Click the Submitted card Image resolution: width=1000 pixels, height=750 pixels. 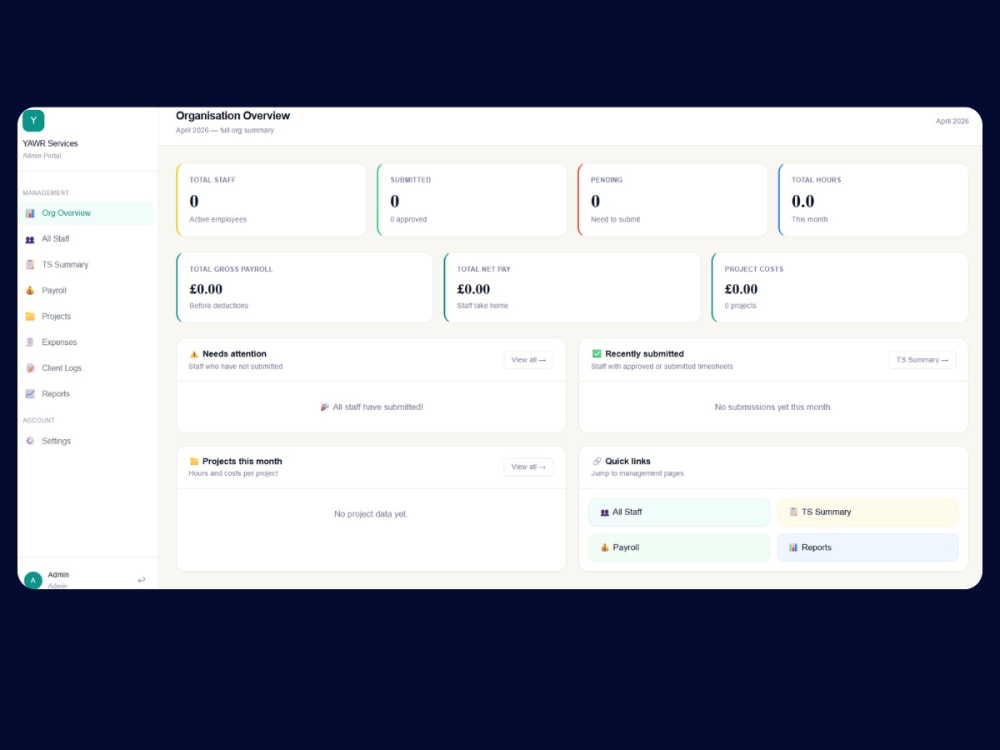coord(472,200)
